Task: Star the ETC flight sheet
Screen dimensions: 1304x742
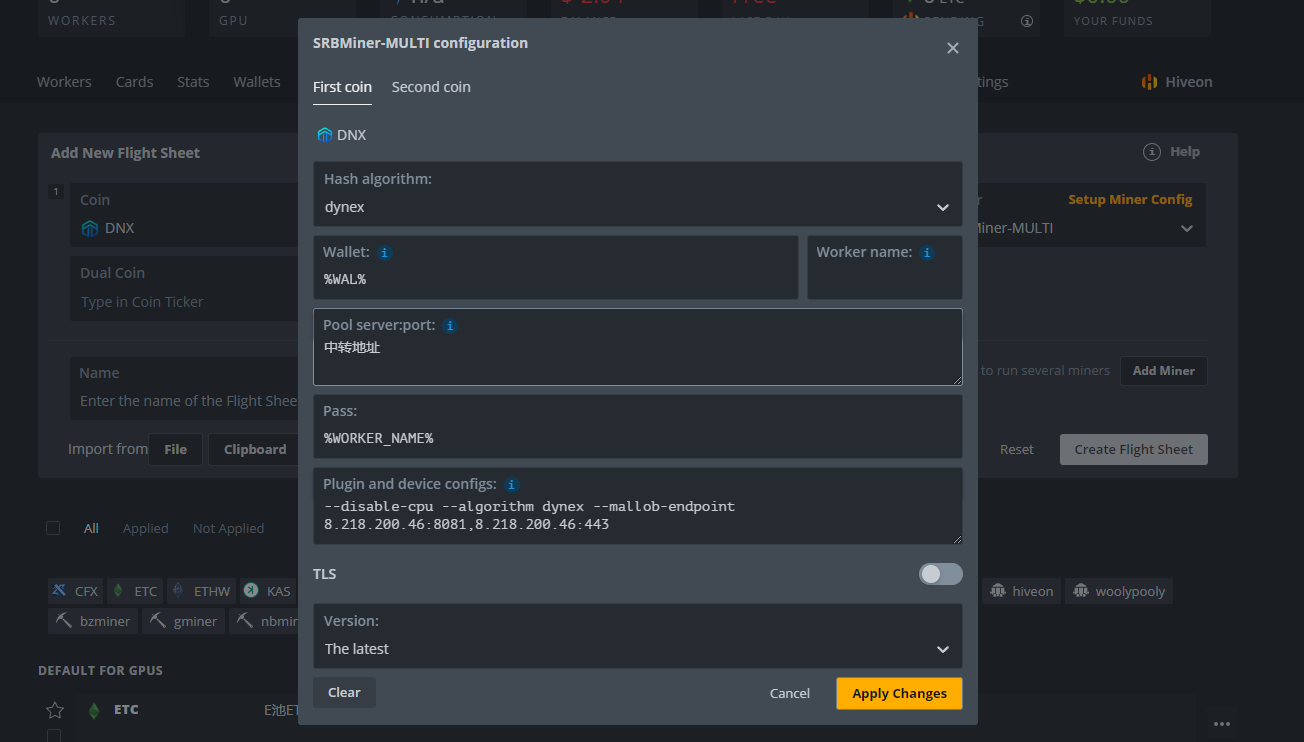Action: 55,710
